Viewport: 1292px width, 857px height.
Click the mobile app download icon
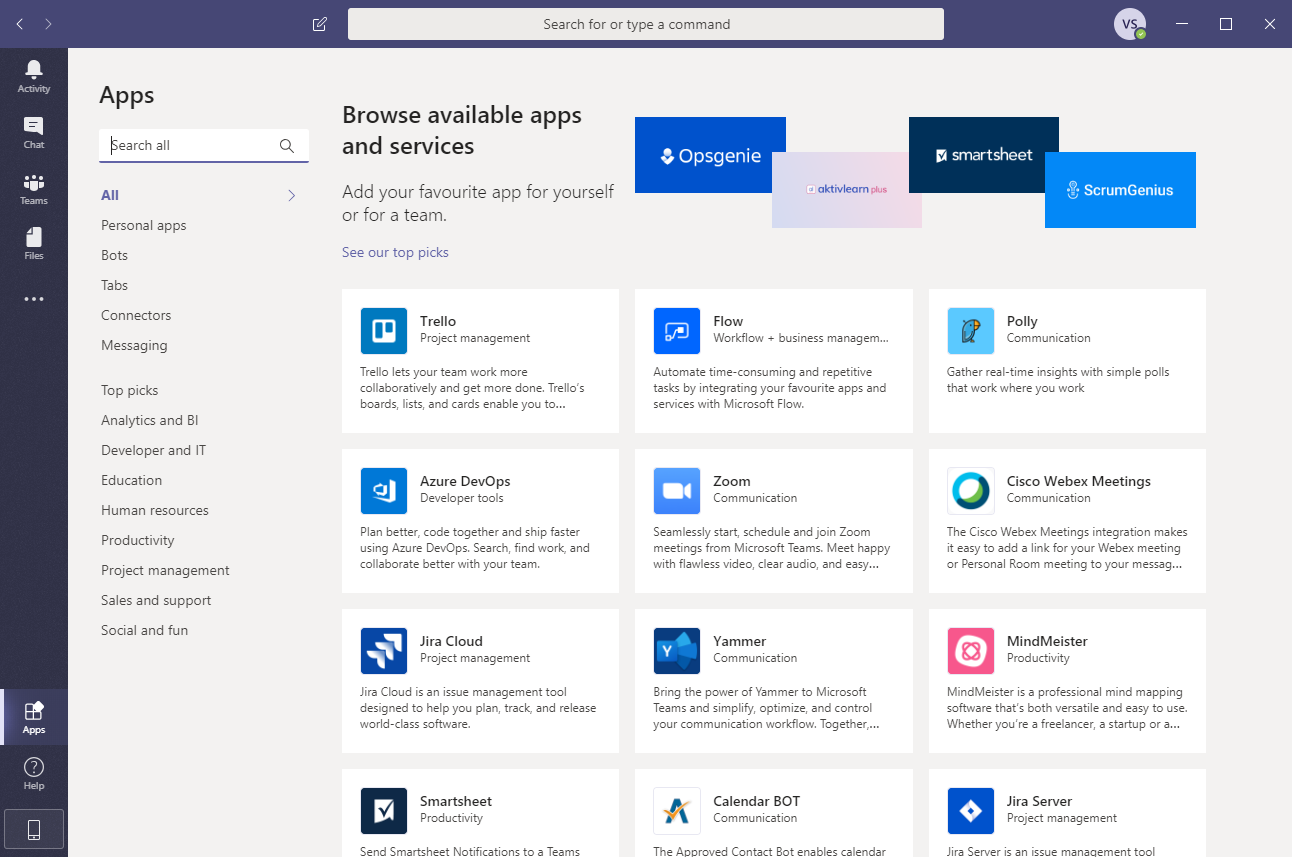pos(34,829)
